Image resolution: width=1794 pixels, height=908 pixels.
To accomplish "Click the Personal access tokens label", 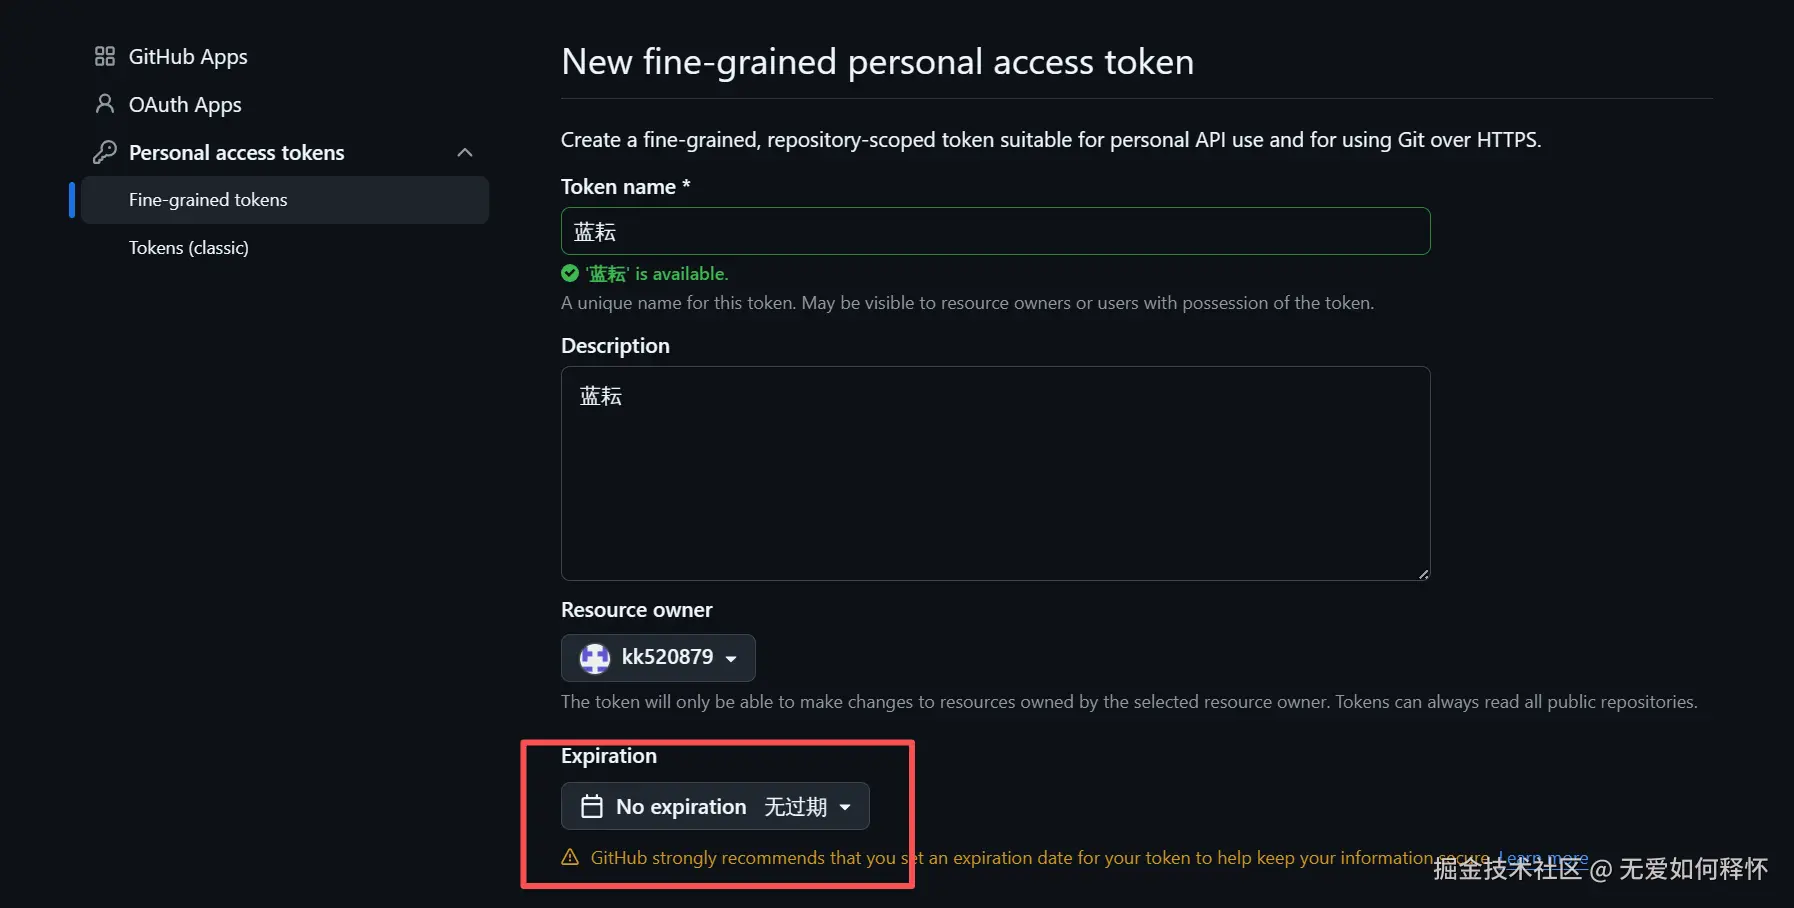I will (237, 153).
